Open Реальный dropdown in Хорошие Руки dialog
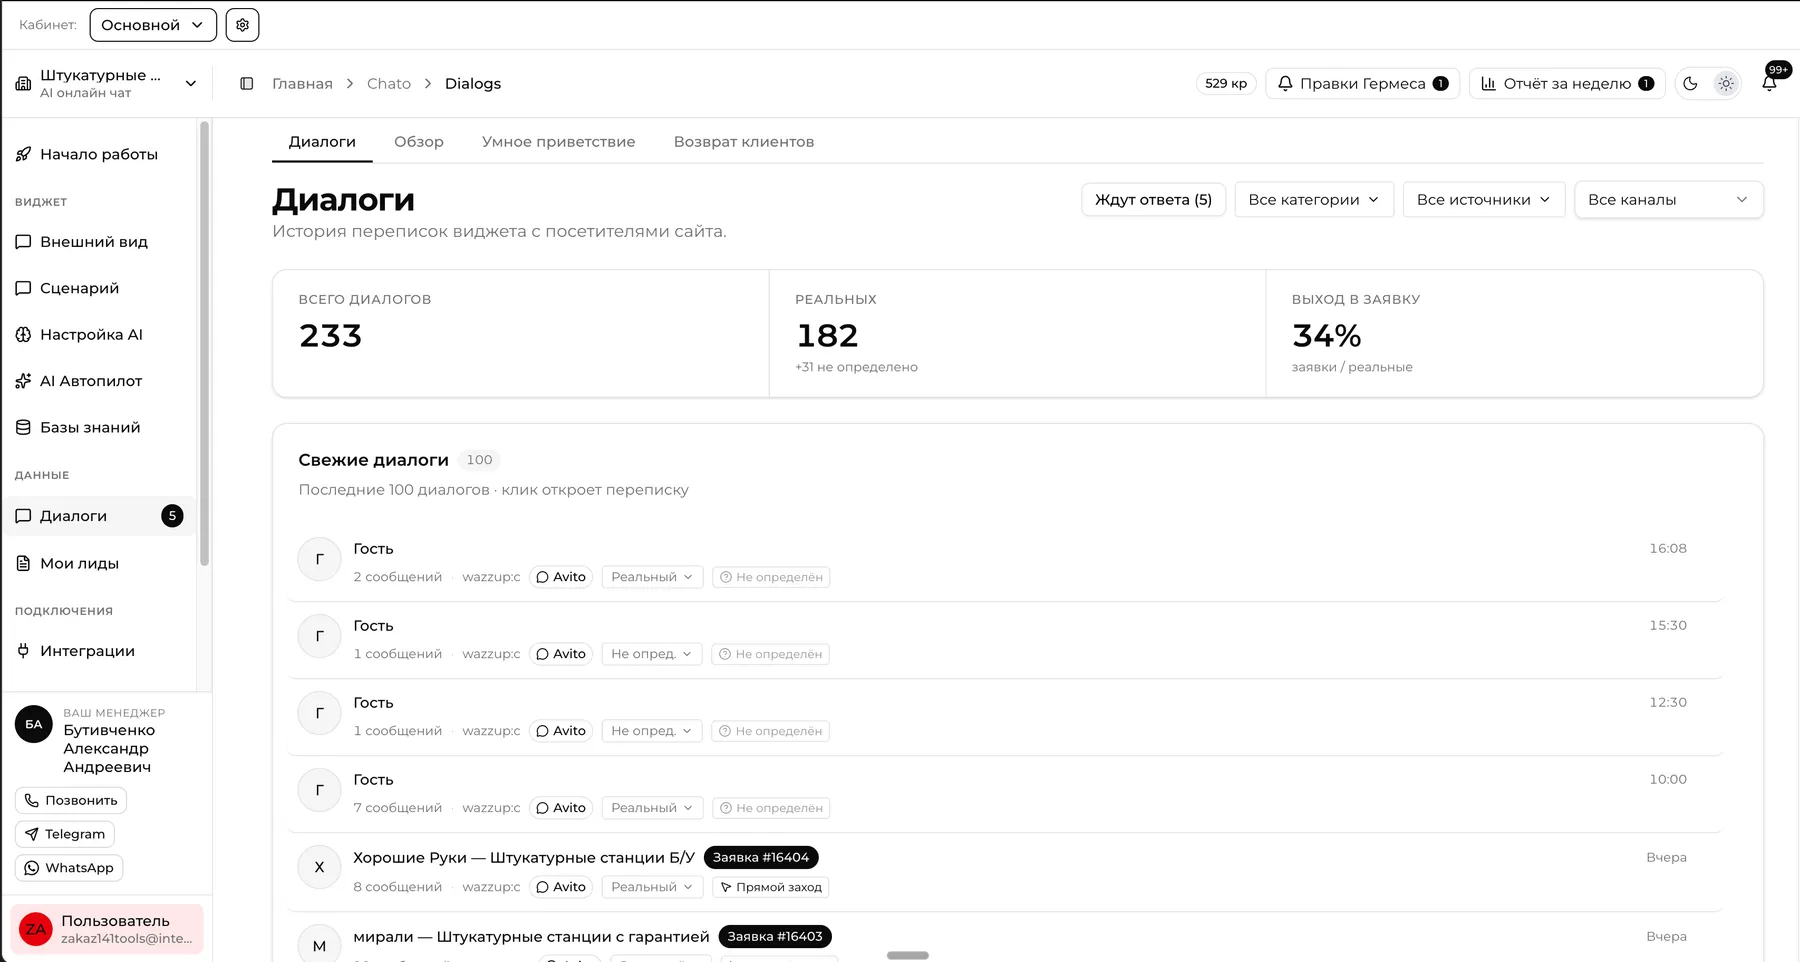This screenshot has height=962, width=1800. (652, 887)
